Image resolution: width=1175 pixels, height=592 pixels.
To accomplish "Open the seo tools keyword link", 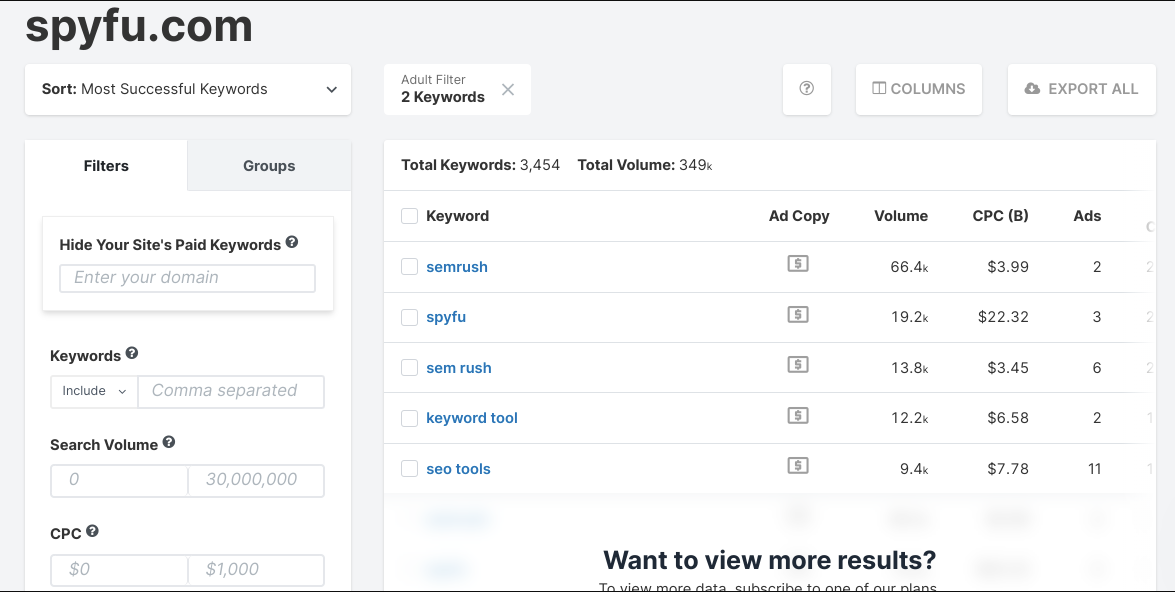I will (x=459, y=469).
